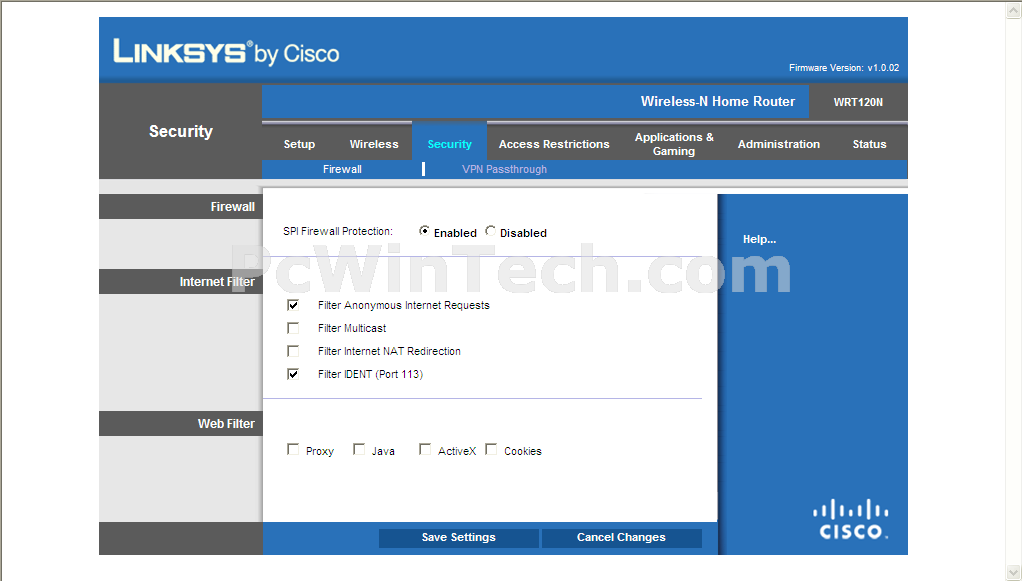The height and width of the screenshot is (581, 1022).
Task: Enable the Filter Multicast checkbox
Action: point(293,328)
